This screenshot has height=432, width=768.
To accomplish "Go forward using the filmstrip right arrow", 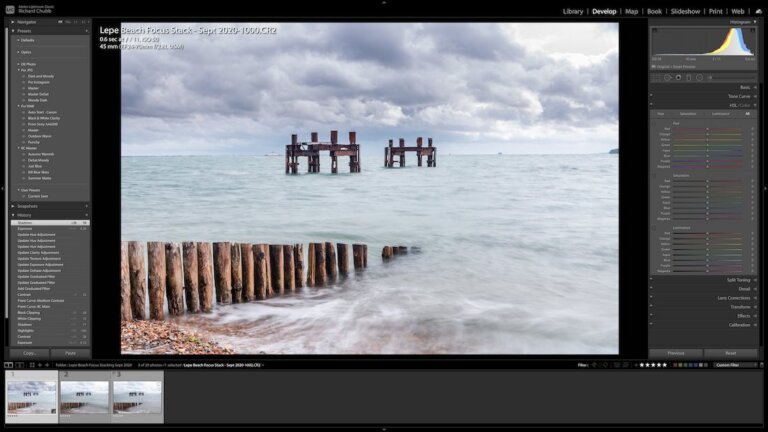I will 47,365.
